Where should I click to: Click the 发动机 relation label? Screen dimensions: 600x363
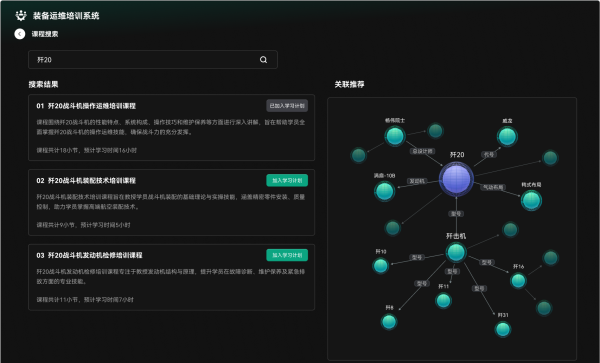[x=417, y=181]
